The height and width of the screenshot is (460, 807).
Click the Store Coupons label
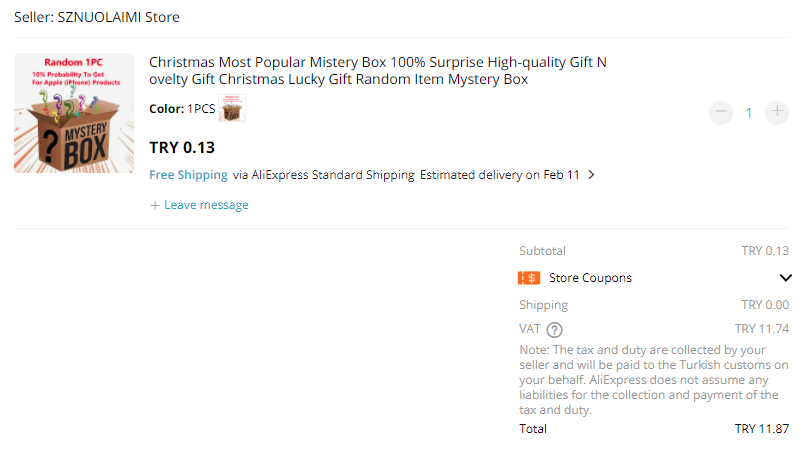[590, 278]
